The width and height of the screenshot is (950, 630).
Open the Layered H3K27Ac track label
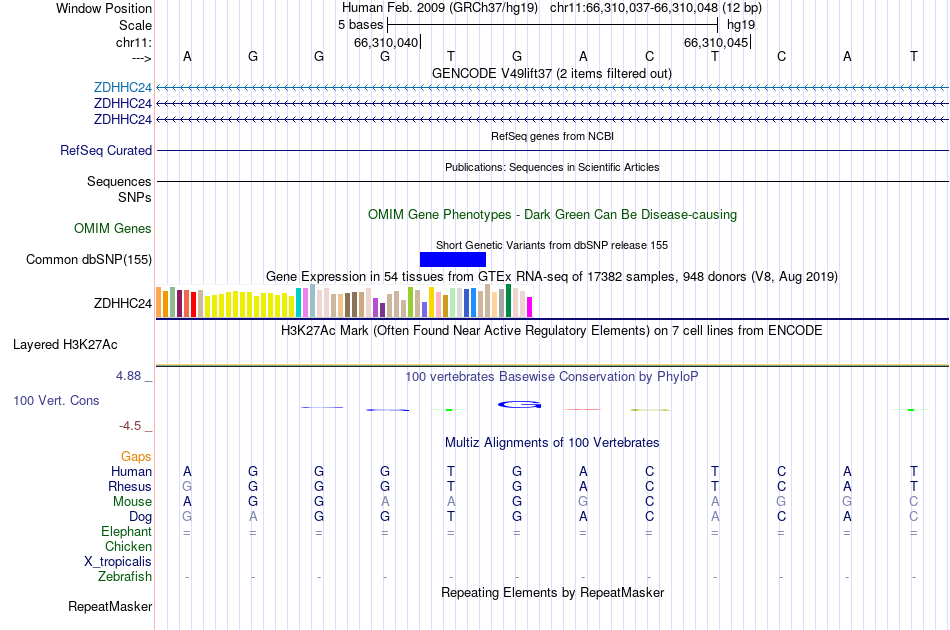pyautogui.click(x=65, y=345)
